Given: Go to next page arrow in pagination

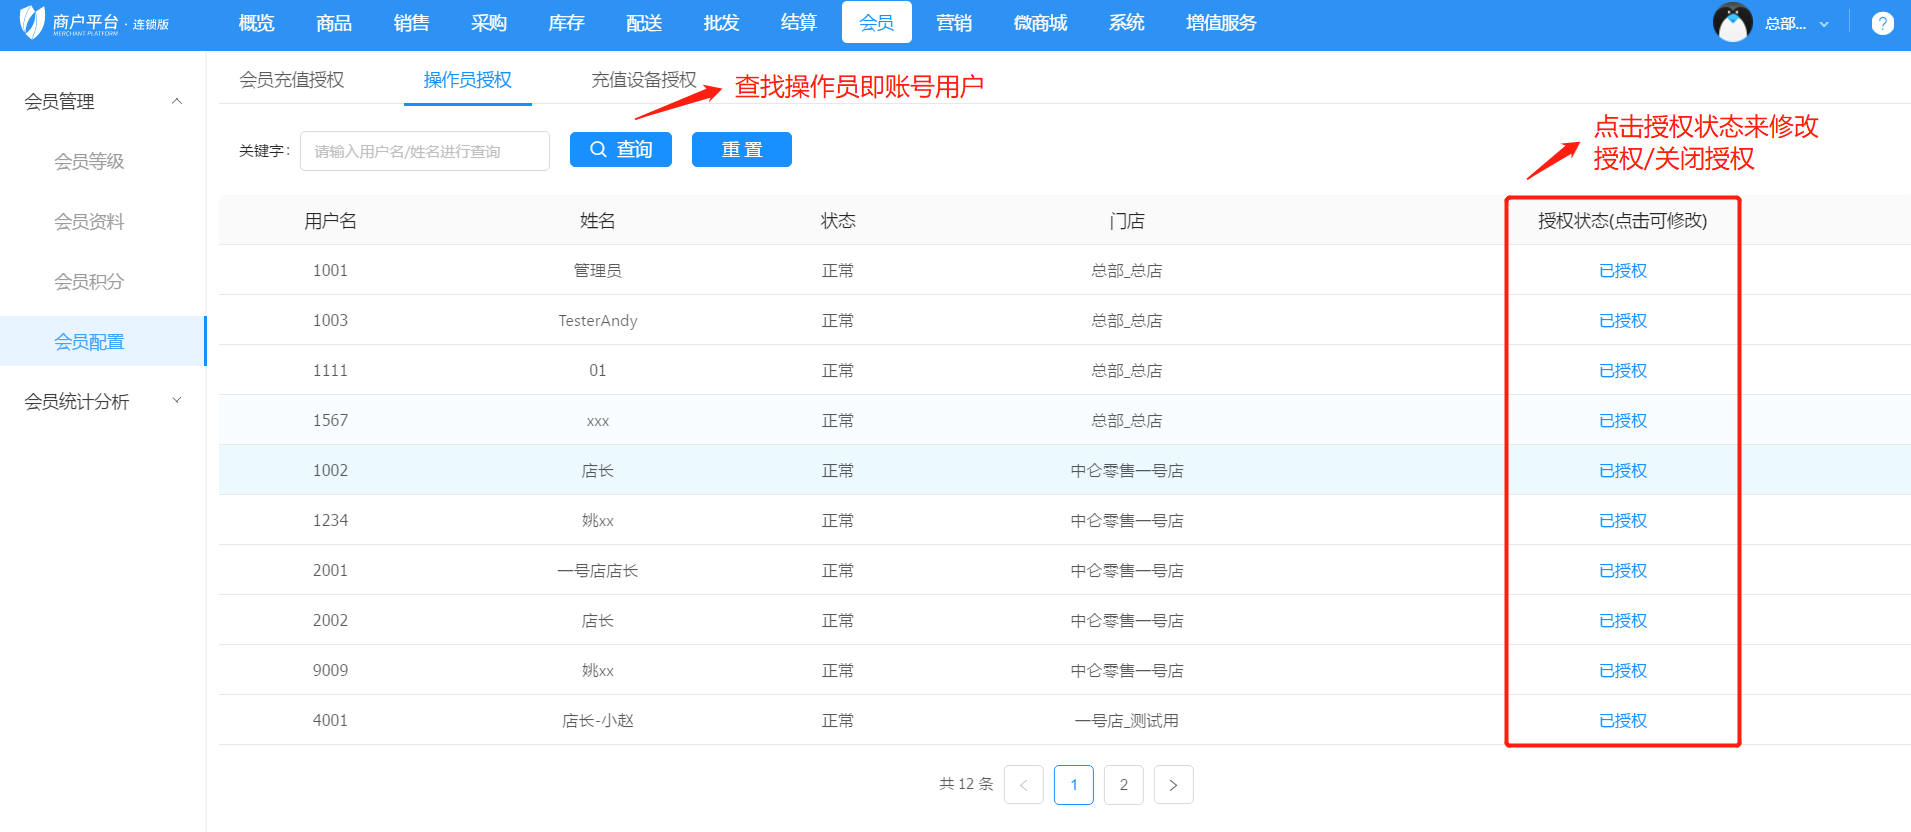Looking at the screenshot, I should click(1173, 785).
